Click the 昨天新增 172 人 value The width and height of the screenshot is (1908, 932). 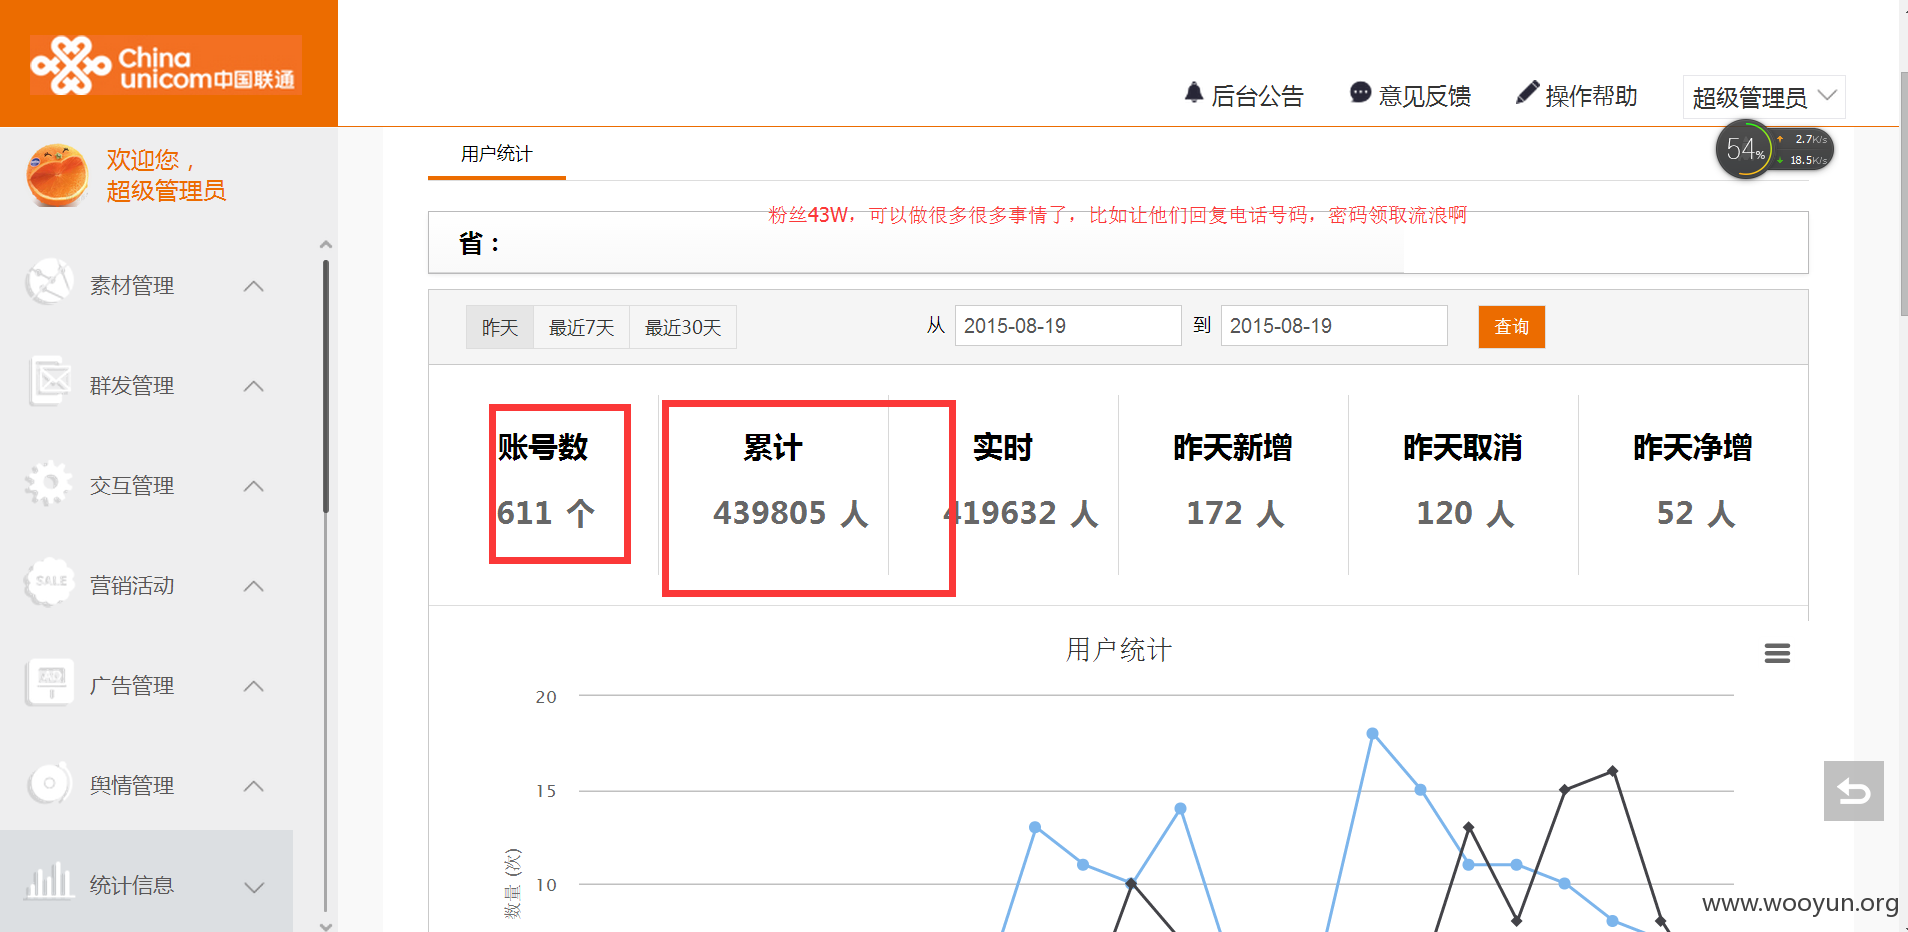coord(1235,513)
